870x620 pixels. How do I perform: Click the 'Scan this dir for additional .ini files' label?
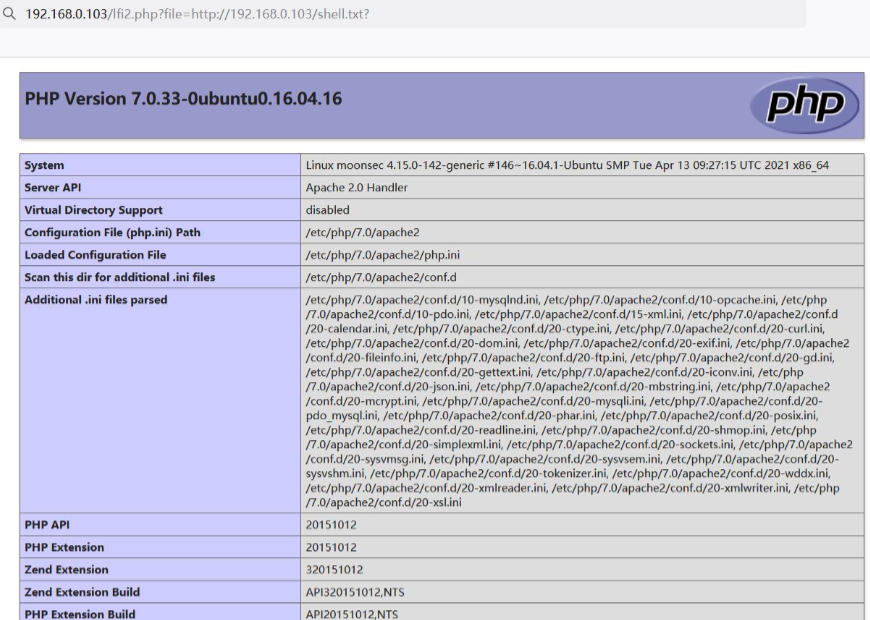pos(120,277)
